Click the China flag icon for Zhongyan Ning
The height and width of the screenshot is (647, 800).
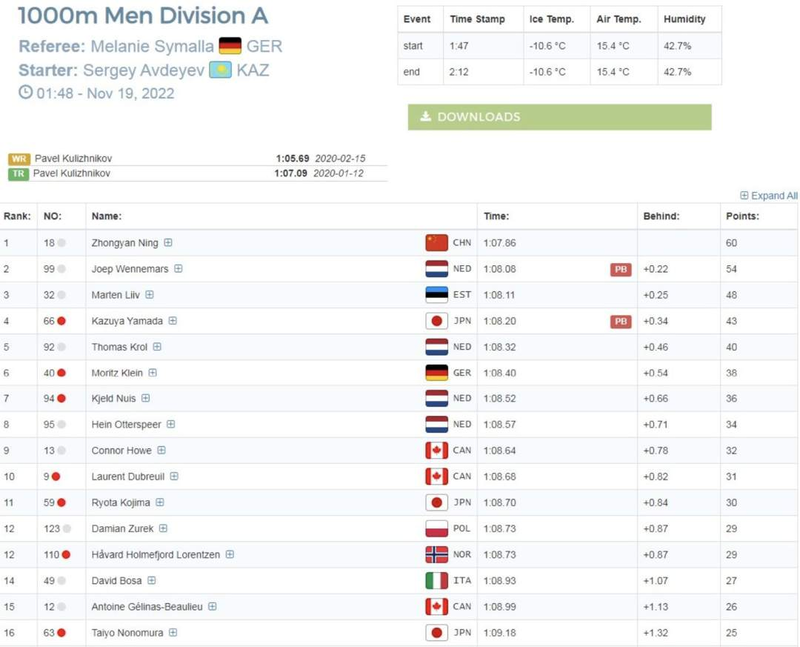(x=436, y=242)
